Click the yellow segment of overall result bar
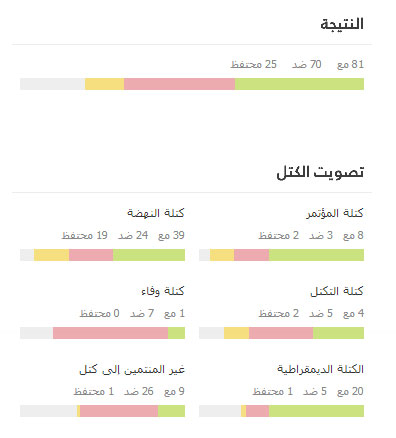The image size is (396, 438). [x=105, y=84]
